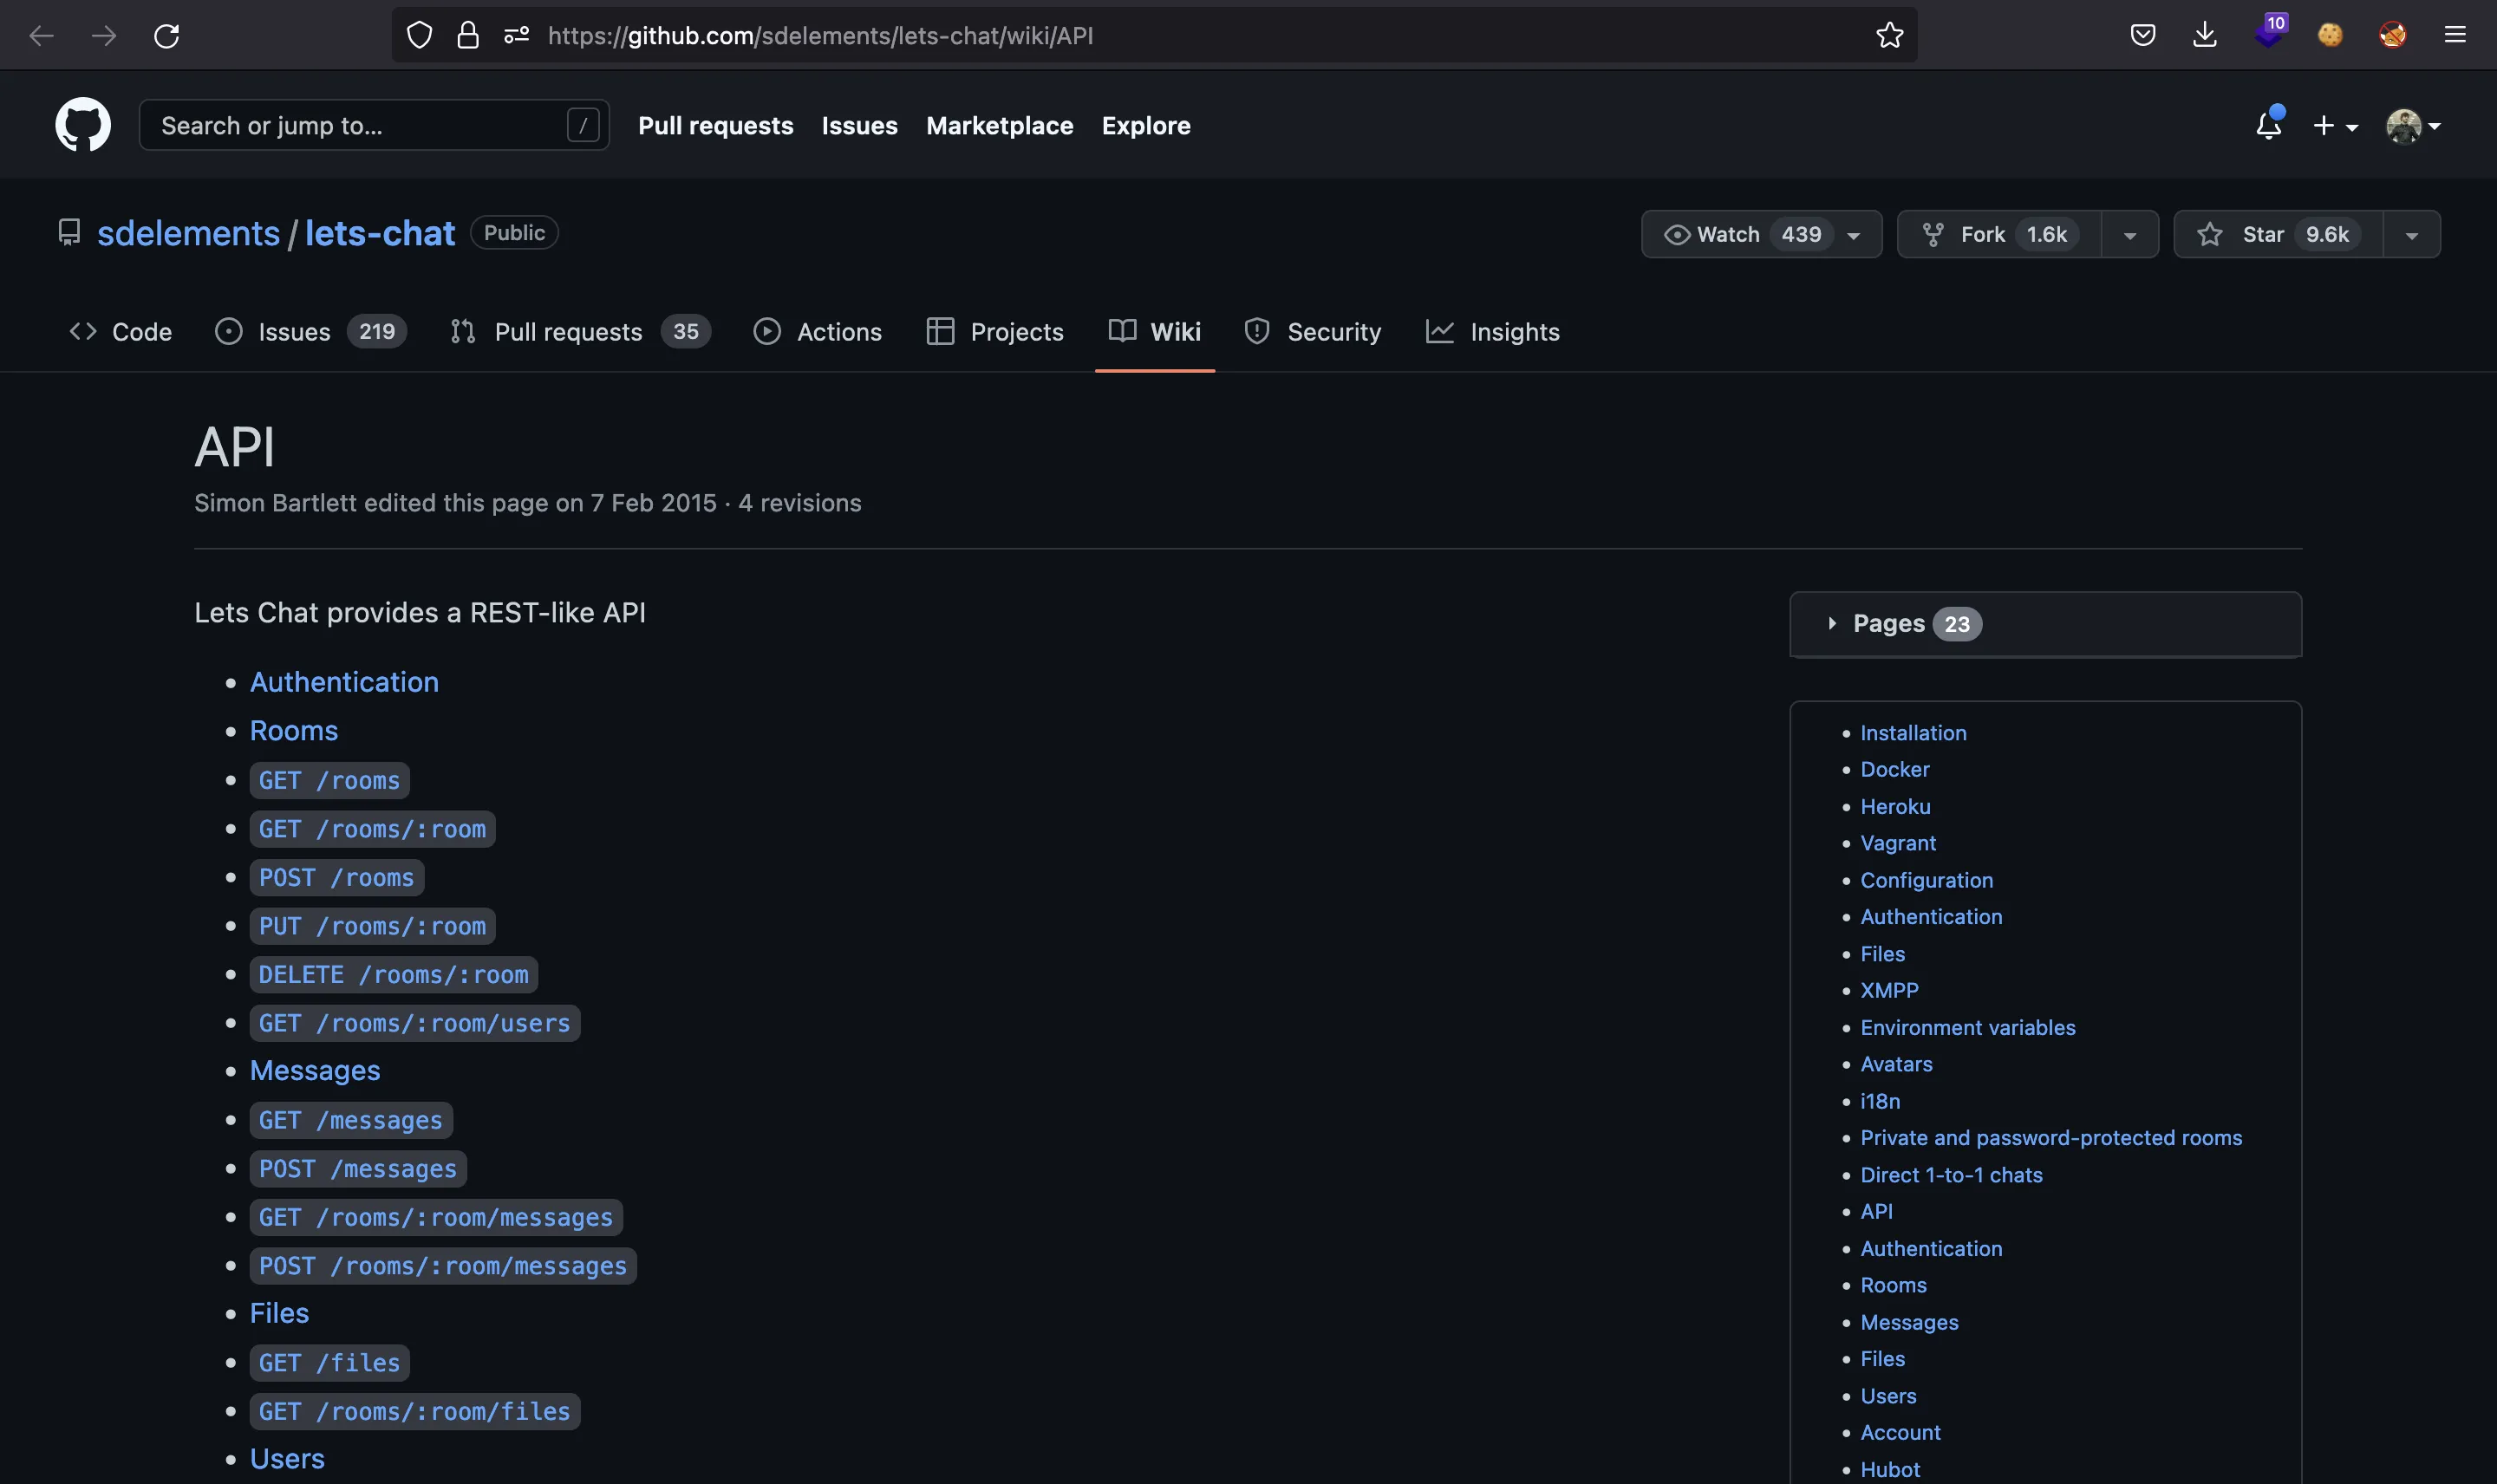View the 4 revisions history link
Viewport: 2497px width, 1484px height.
click(799, 503)
